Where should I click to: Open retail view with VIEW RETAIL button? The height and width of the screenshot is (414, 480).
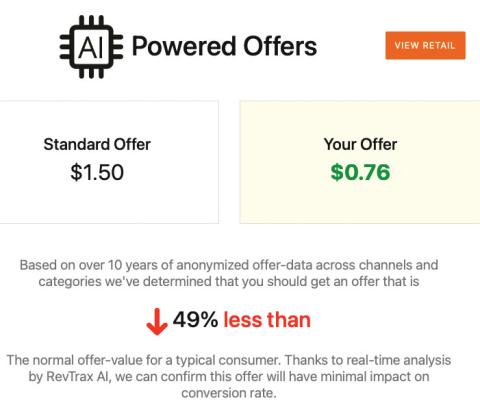tap(425, 45)
